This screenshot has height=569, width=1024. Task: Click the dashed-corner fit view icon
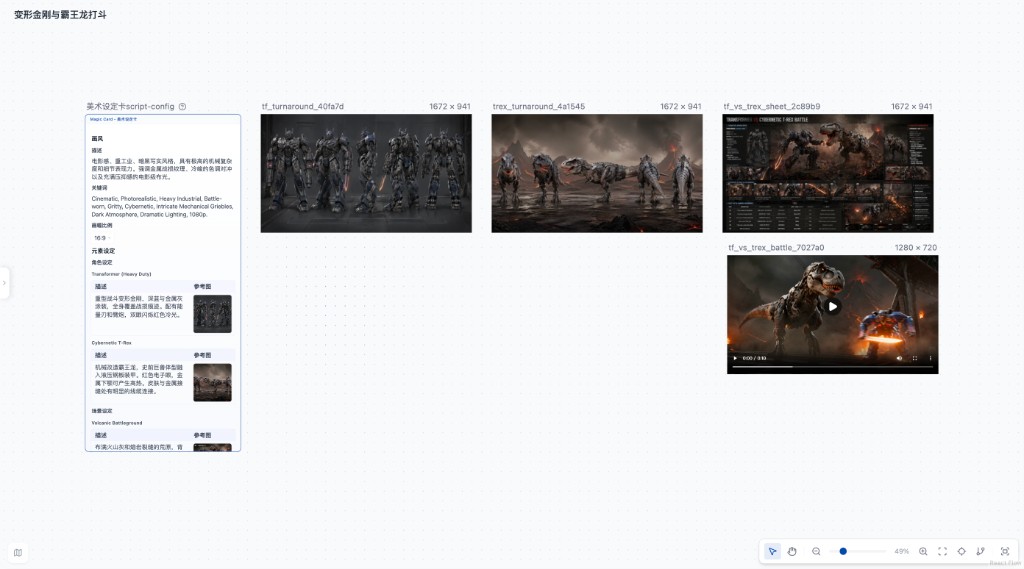pyautogui.click(x=942, y=551)
